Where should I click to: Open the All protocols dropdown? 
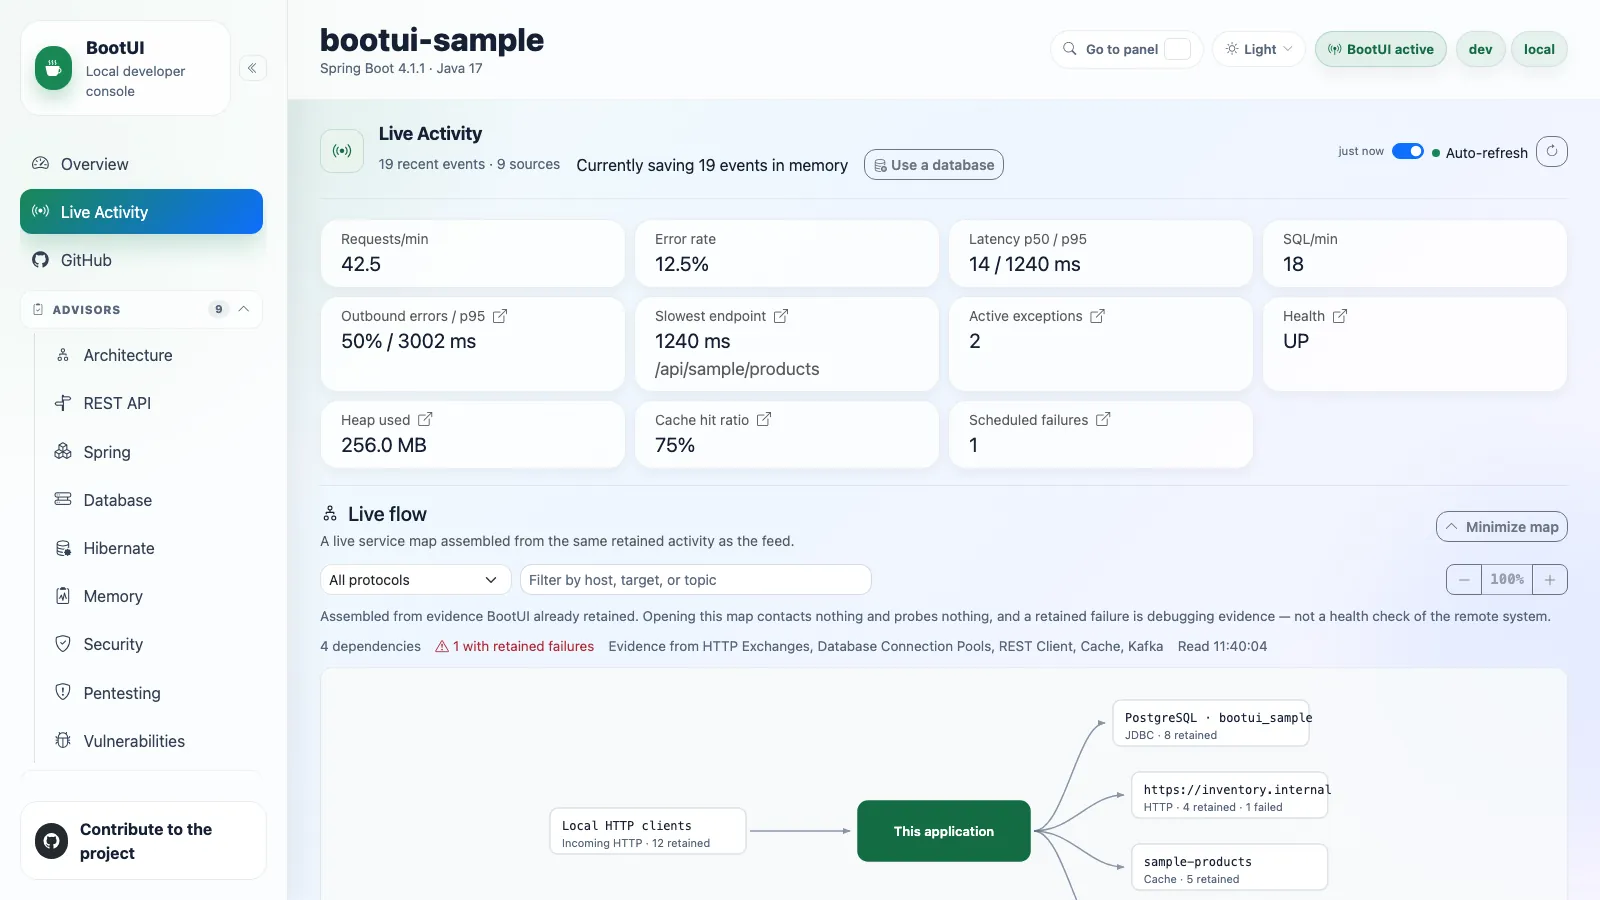pos(415,580)
